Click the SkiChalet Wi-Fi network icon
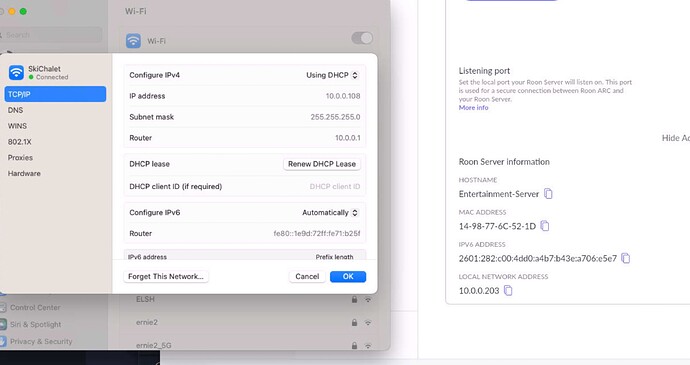 [16, 72]
